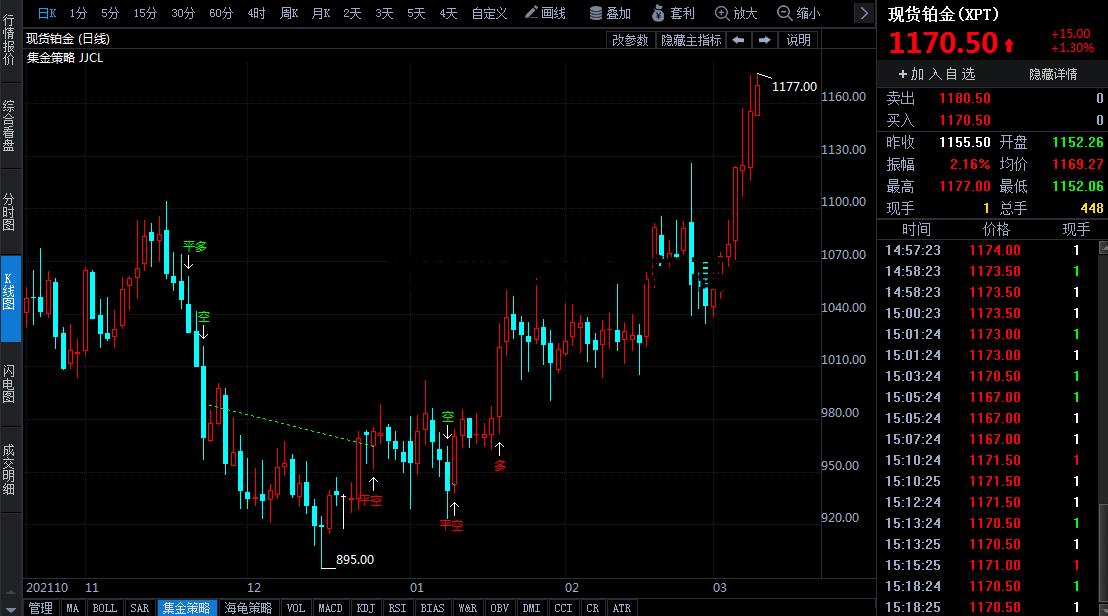Zoom in with the 放大 magnifier
This screenshot has height=616, width=1108.
coord(736,13)
